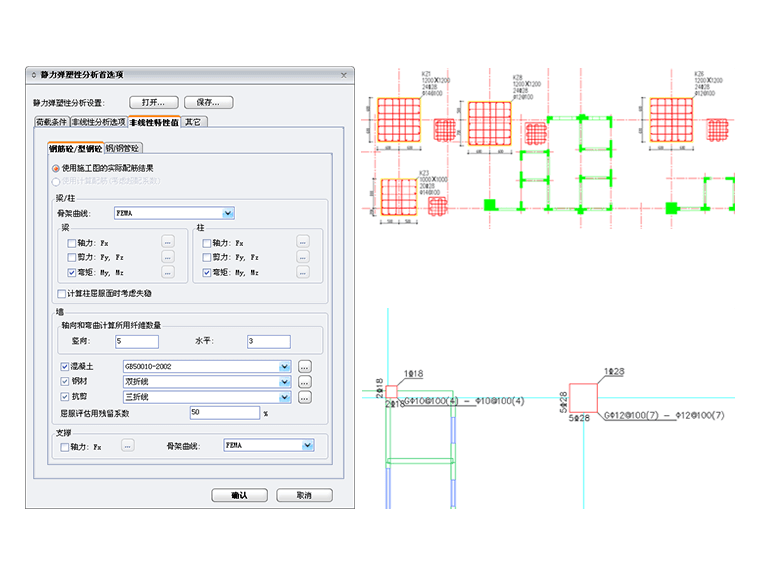Screen dimensions: 760x577
Task: Enable 支撑 轴力 Fx checkbox
Action: [64, 447]
